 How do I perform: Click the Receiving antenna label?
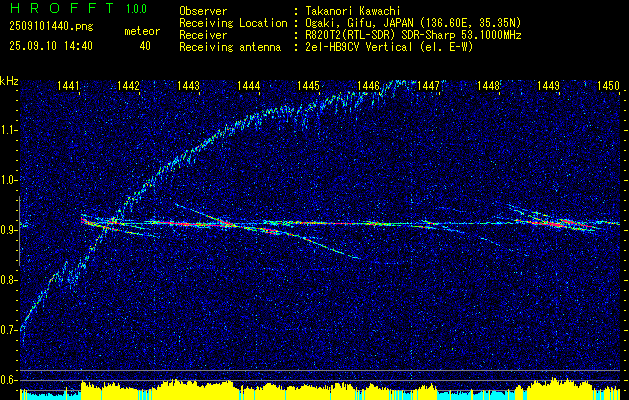coord(230,47)
